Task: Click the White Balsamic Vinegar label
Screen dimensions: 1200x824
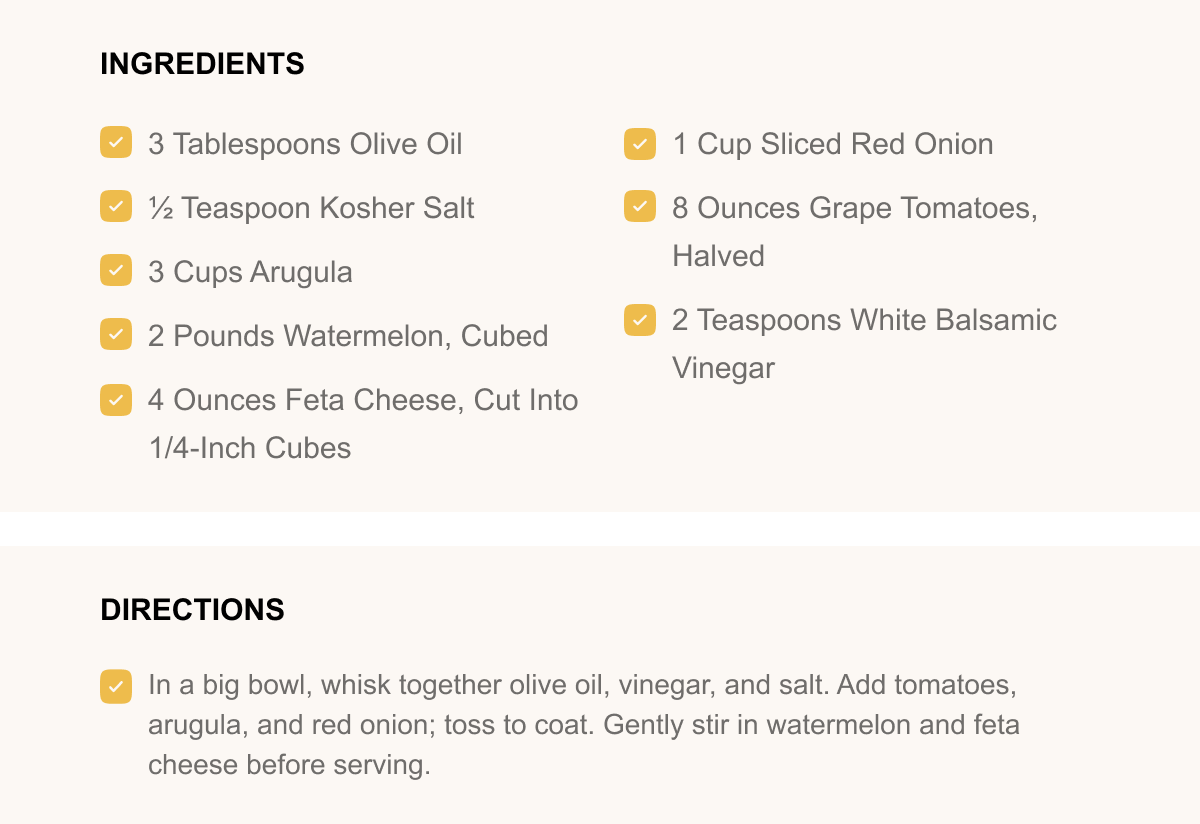Action: [864, 320]
